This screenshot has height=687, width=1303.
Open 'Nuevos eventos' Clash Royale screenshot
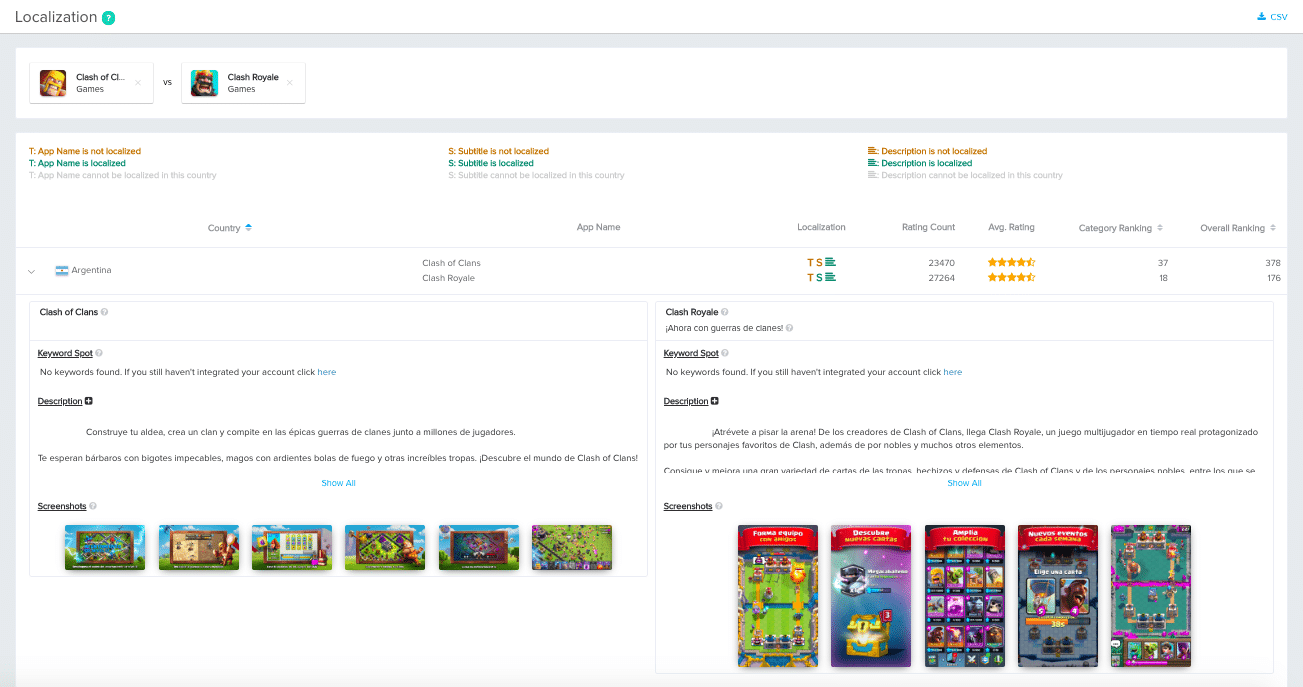point(1058,596)
